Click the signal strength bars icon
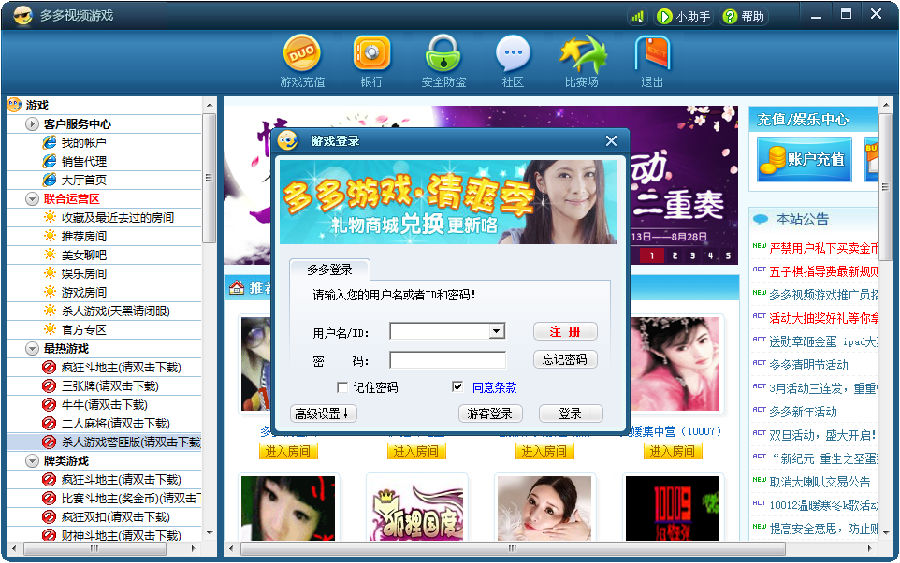The width and height of the screenshot is (900, 563). tap(637, 16)
